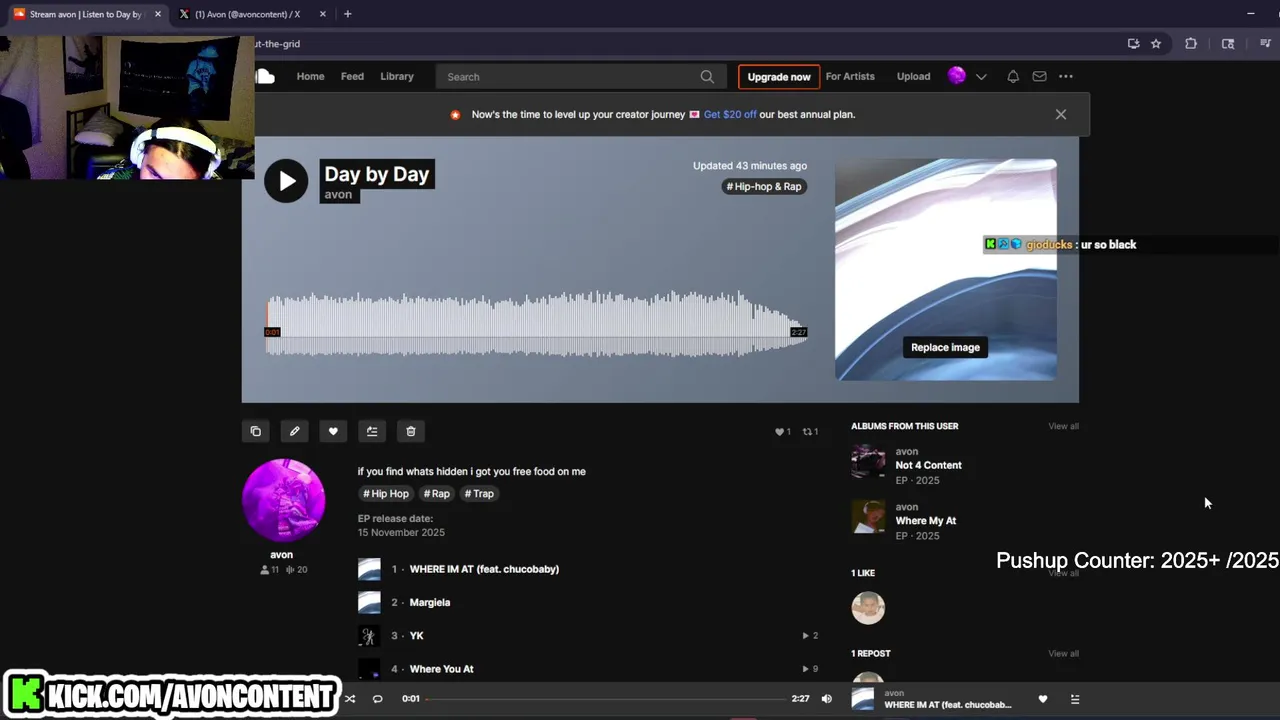1280x720 pixels.
Task: Play the Day by Day playlist
Action: [x=286, y=181]
